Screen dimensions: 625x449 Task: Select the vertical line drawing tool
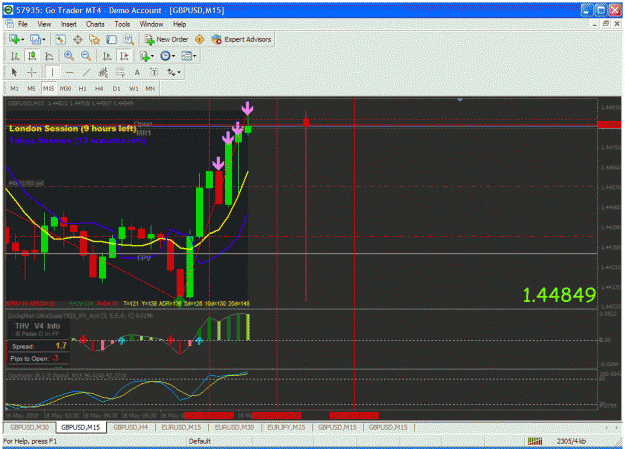52,73
